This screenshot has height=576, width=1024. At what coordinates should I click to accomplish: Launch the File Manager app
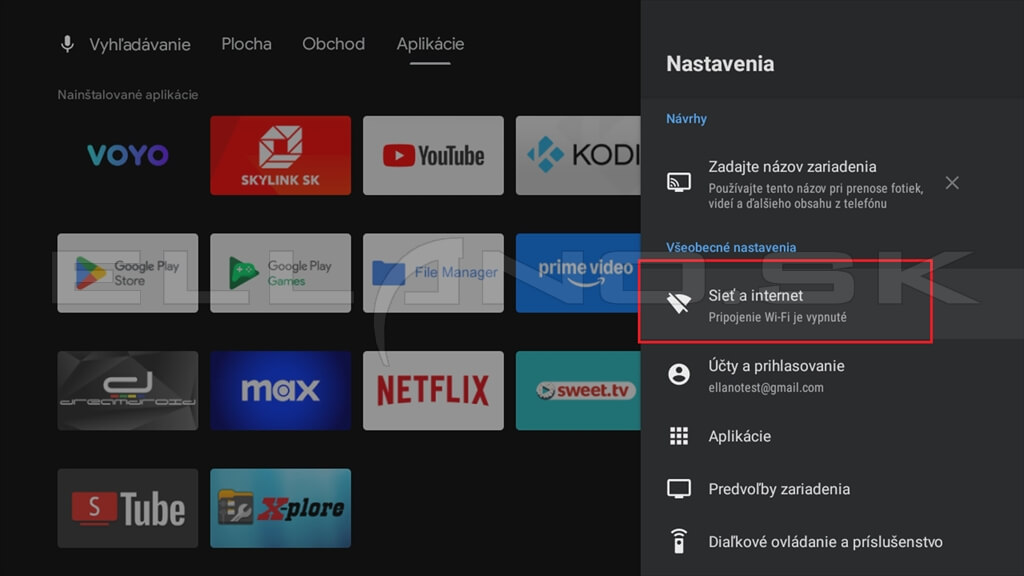(433, 273)
